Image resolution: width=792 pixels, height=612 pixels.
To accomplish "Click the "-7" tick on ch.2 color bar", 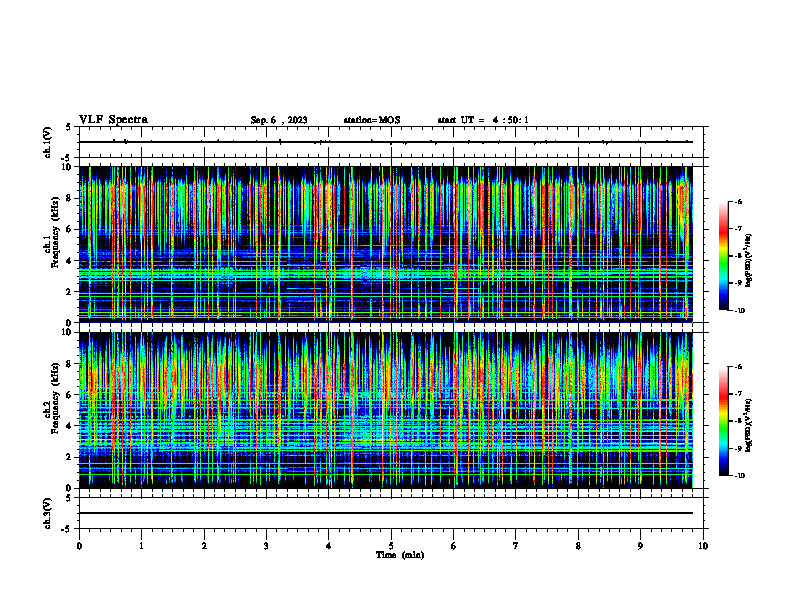I will [738, 394].
